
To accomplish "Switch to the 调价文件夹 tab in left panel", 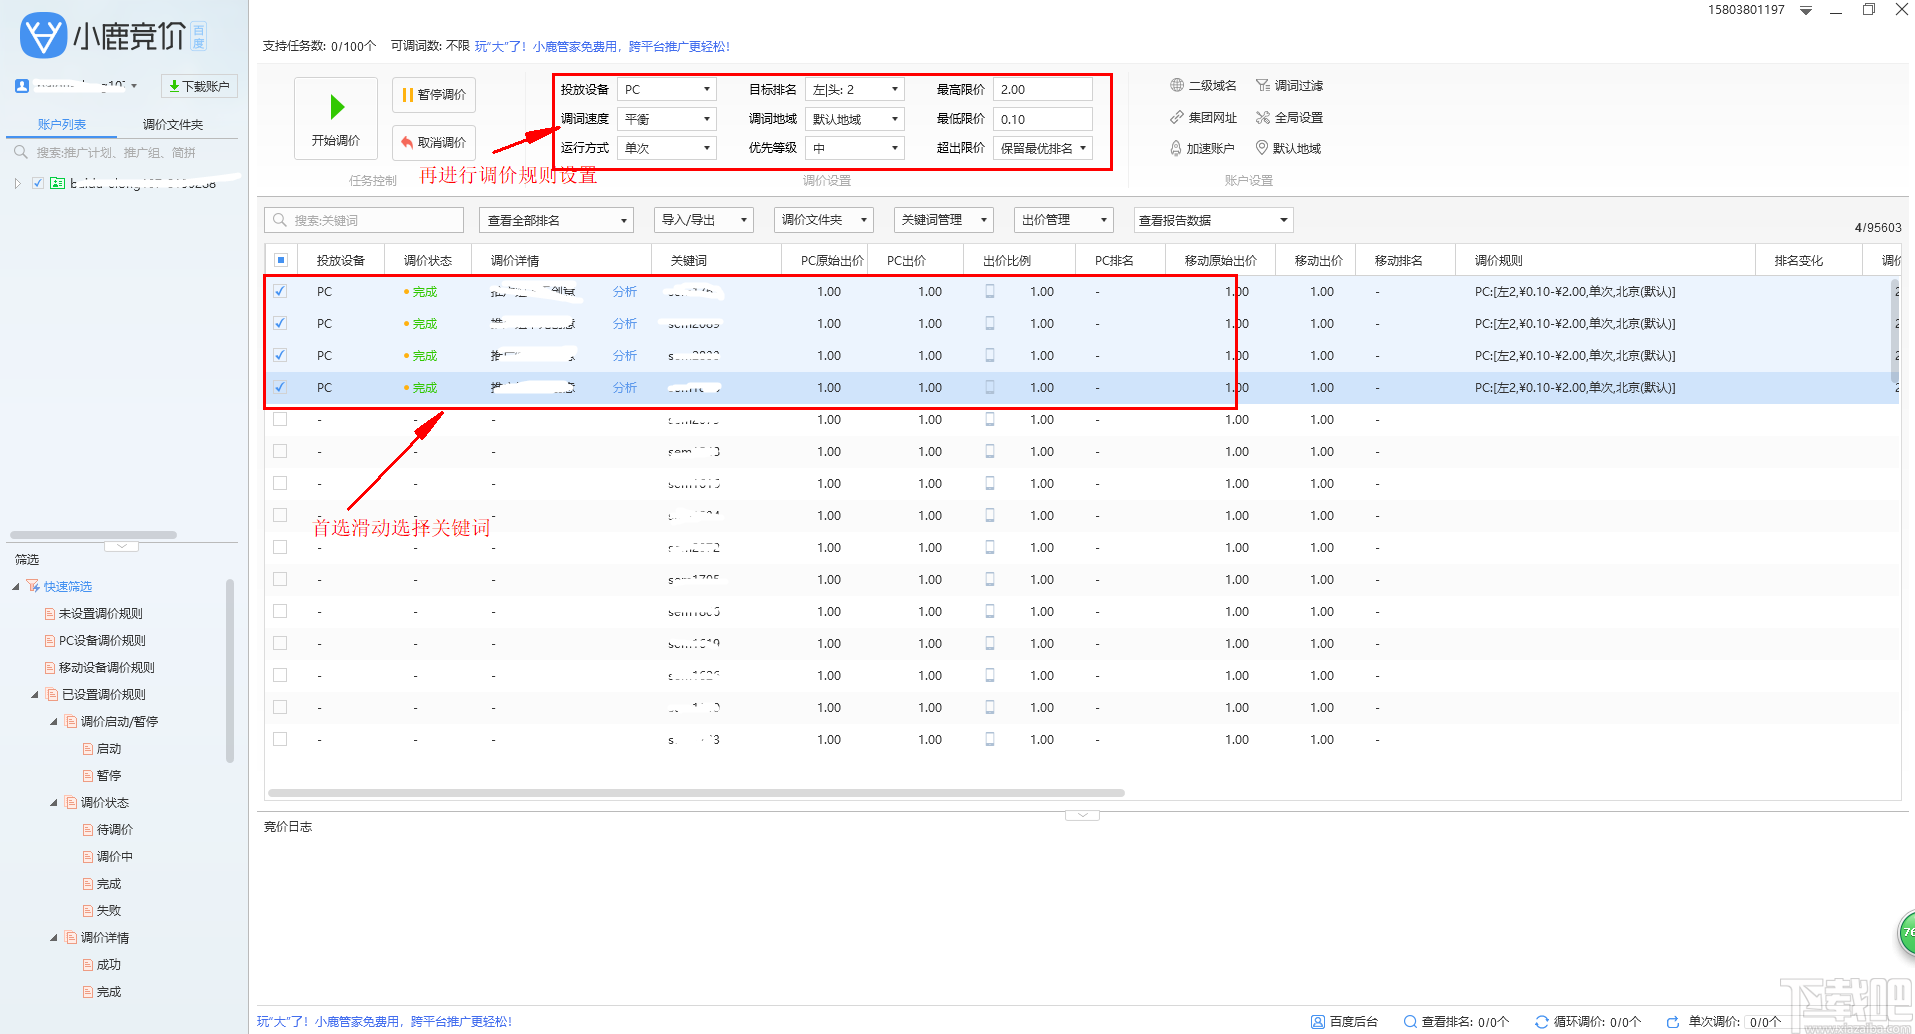I will click(x=173, y=124).
